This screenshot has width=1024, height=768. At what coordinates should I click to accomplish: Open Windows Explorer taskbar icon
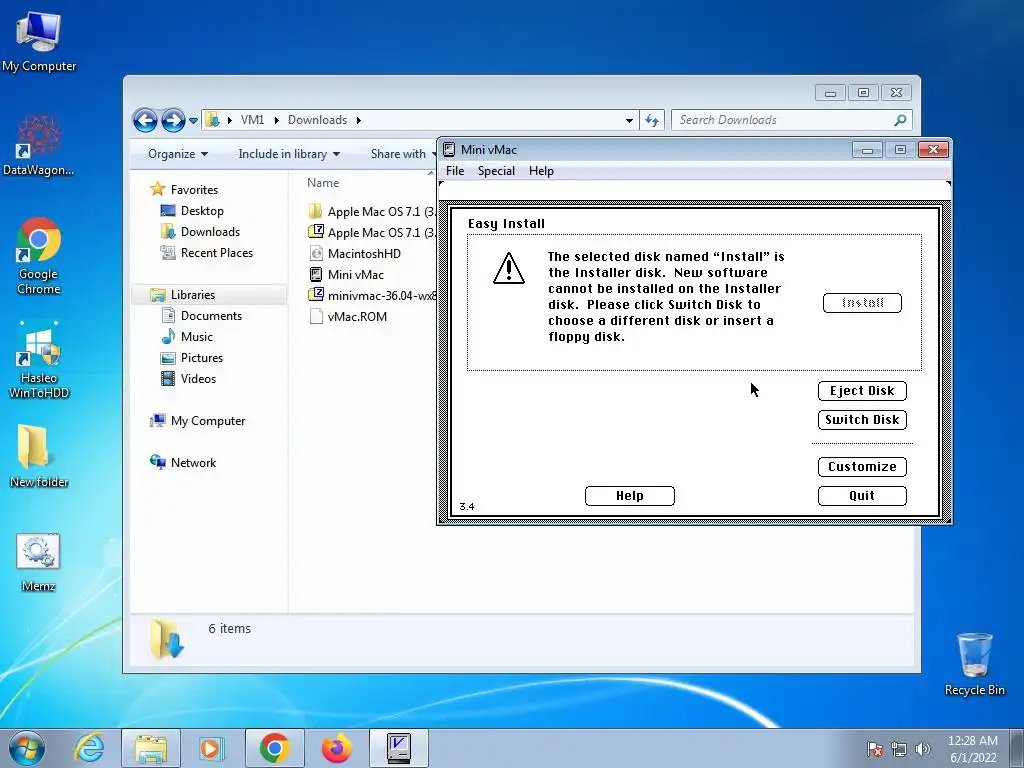tap(151, 748)
